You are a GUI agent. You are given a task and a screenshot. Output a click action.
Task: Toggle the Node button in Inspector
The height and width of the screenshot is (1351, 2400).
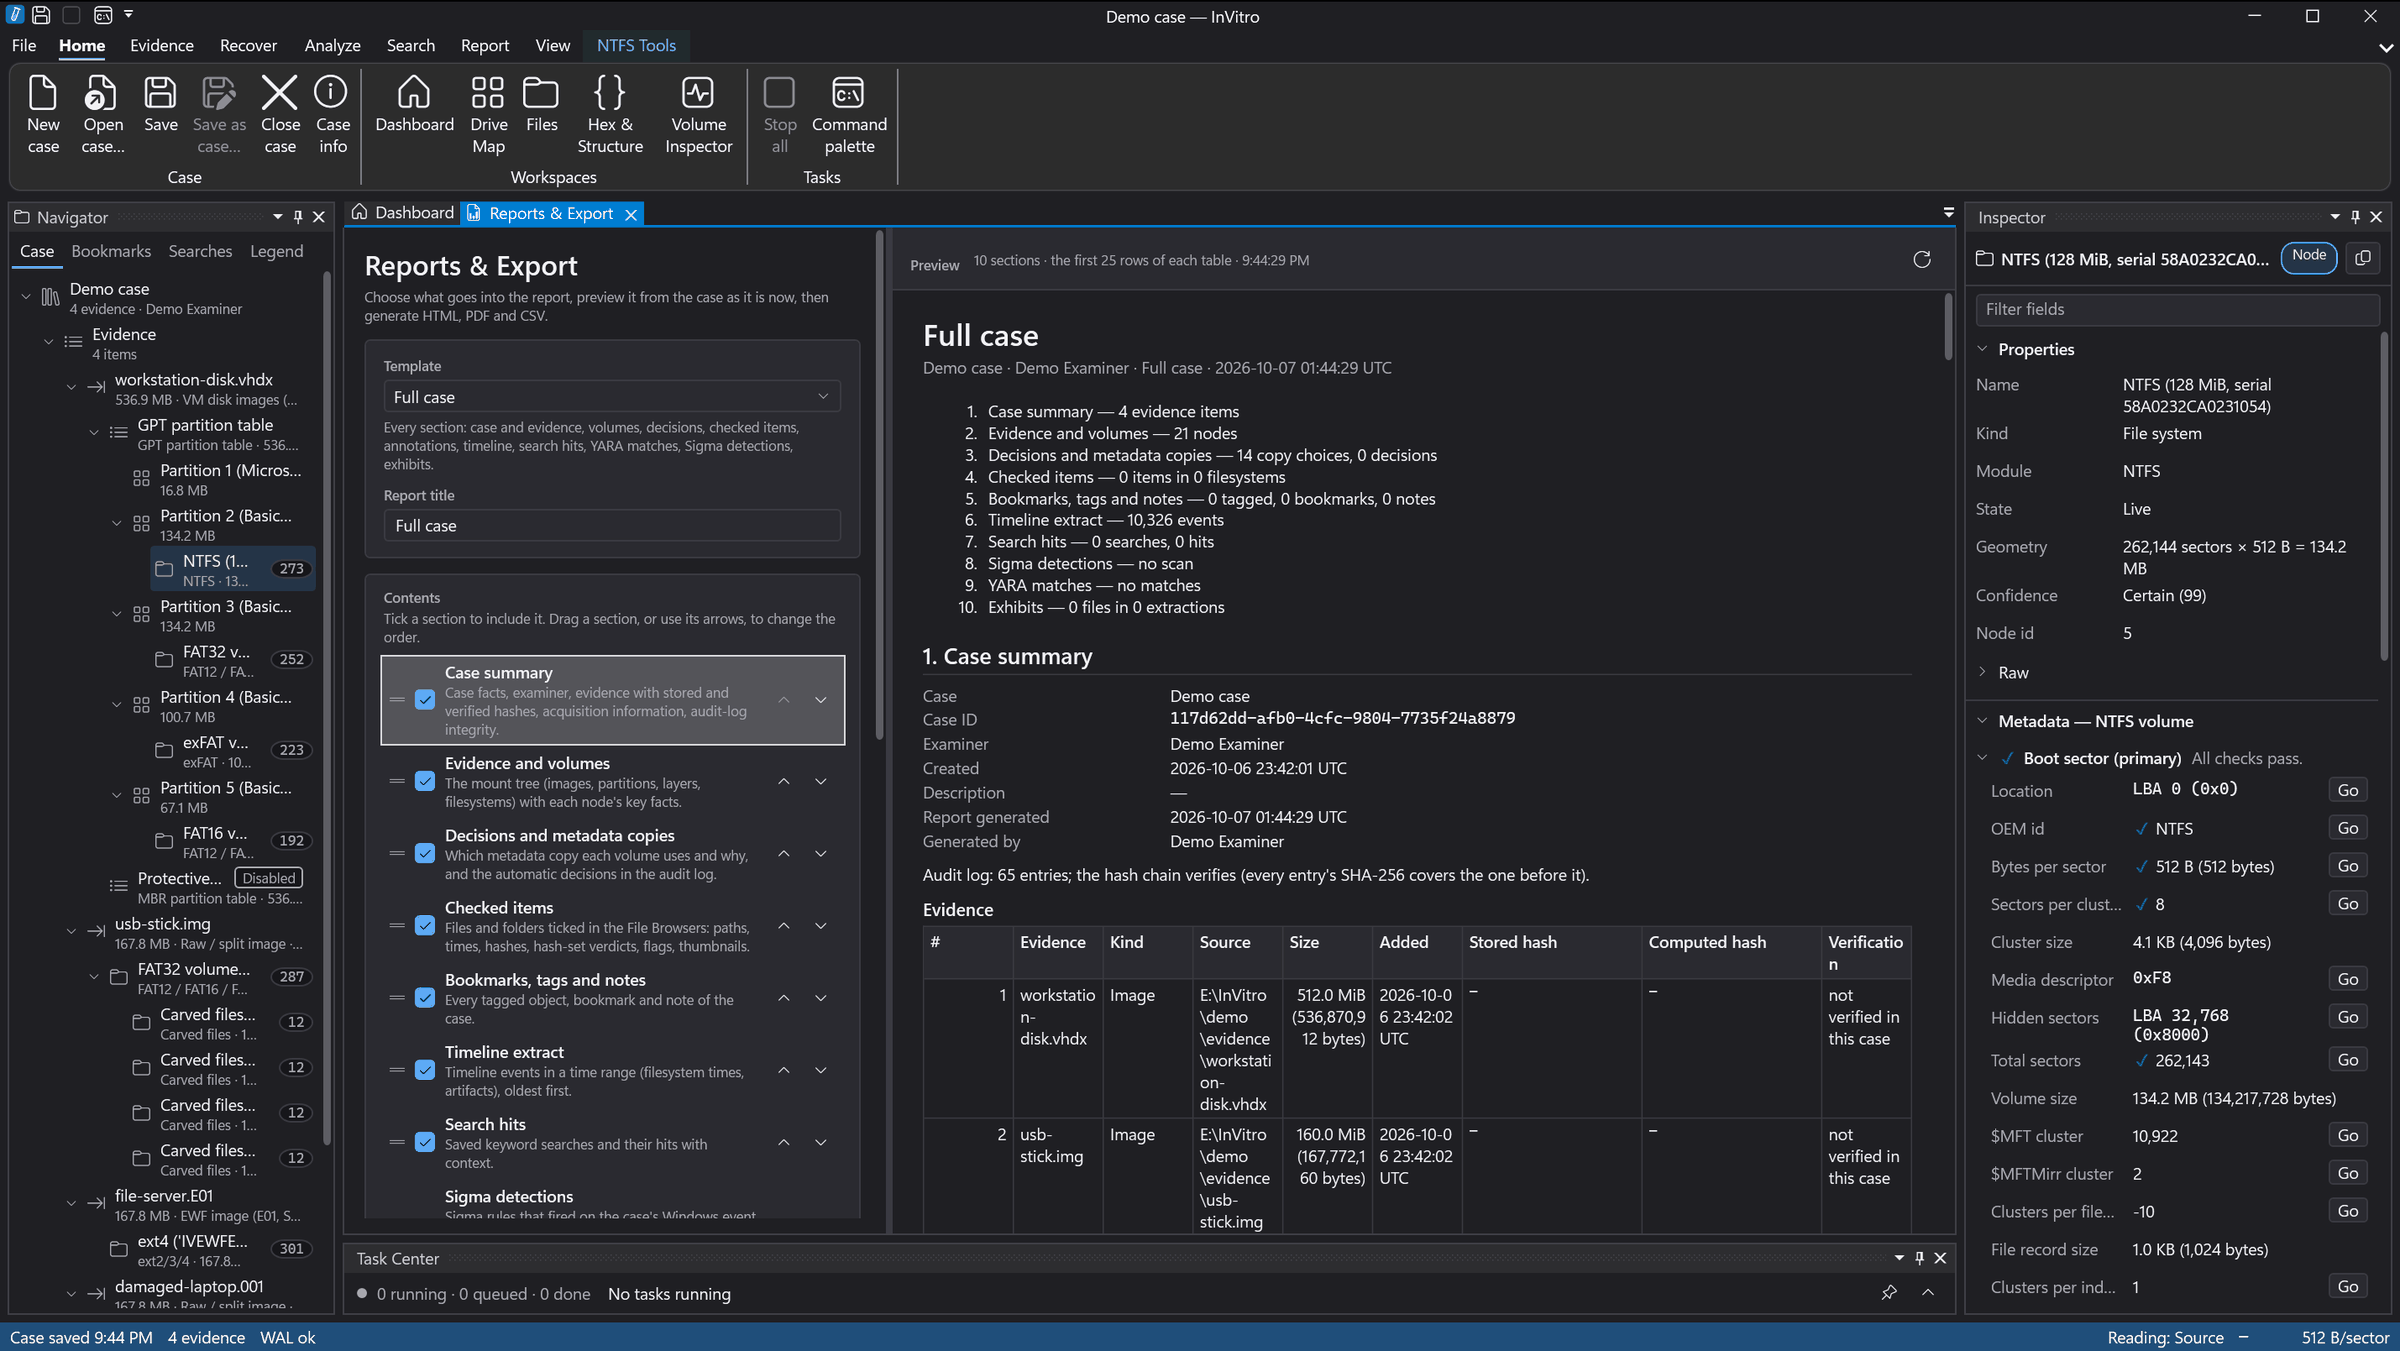(2308, 256)
